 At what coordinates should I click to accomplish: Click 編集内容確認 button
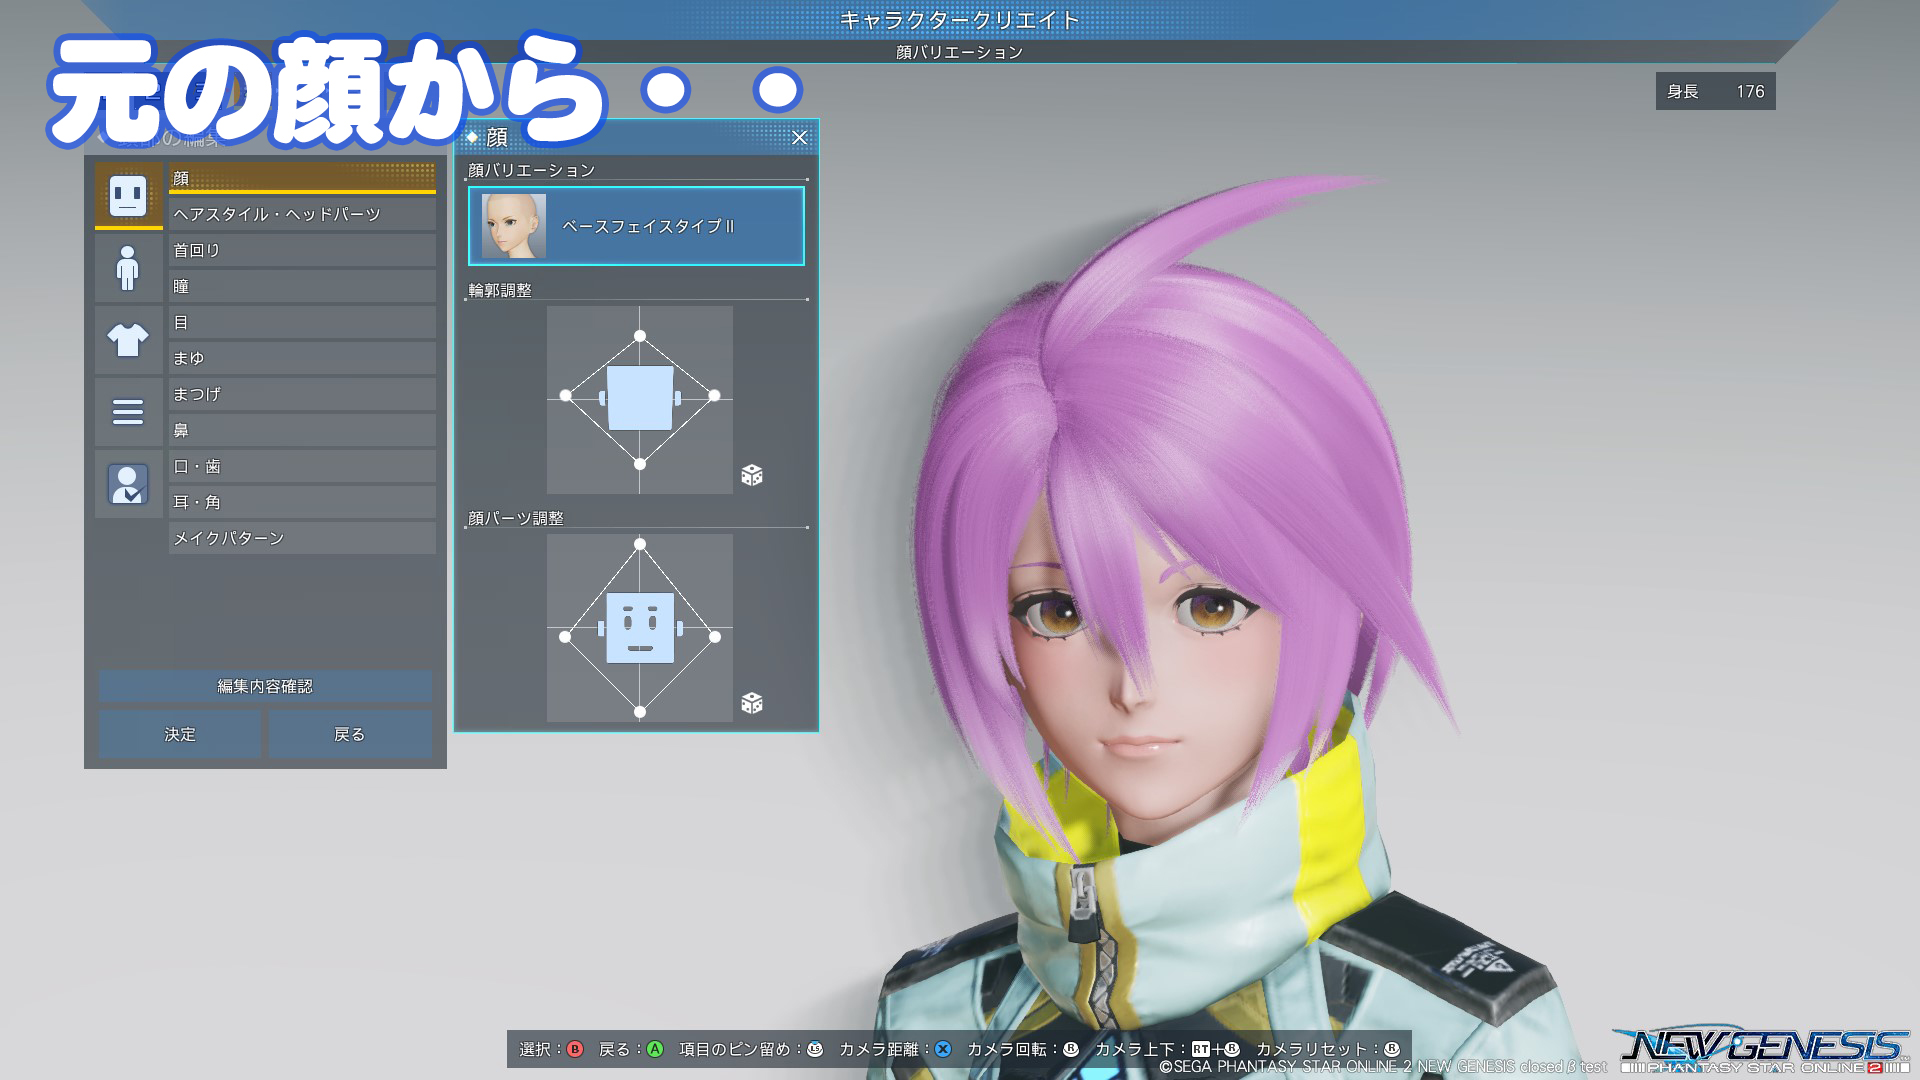click(x=265, y=686)
